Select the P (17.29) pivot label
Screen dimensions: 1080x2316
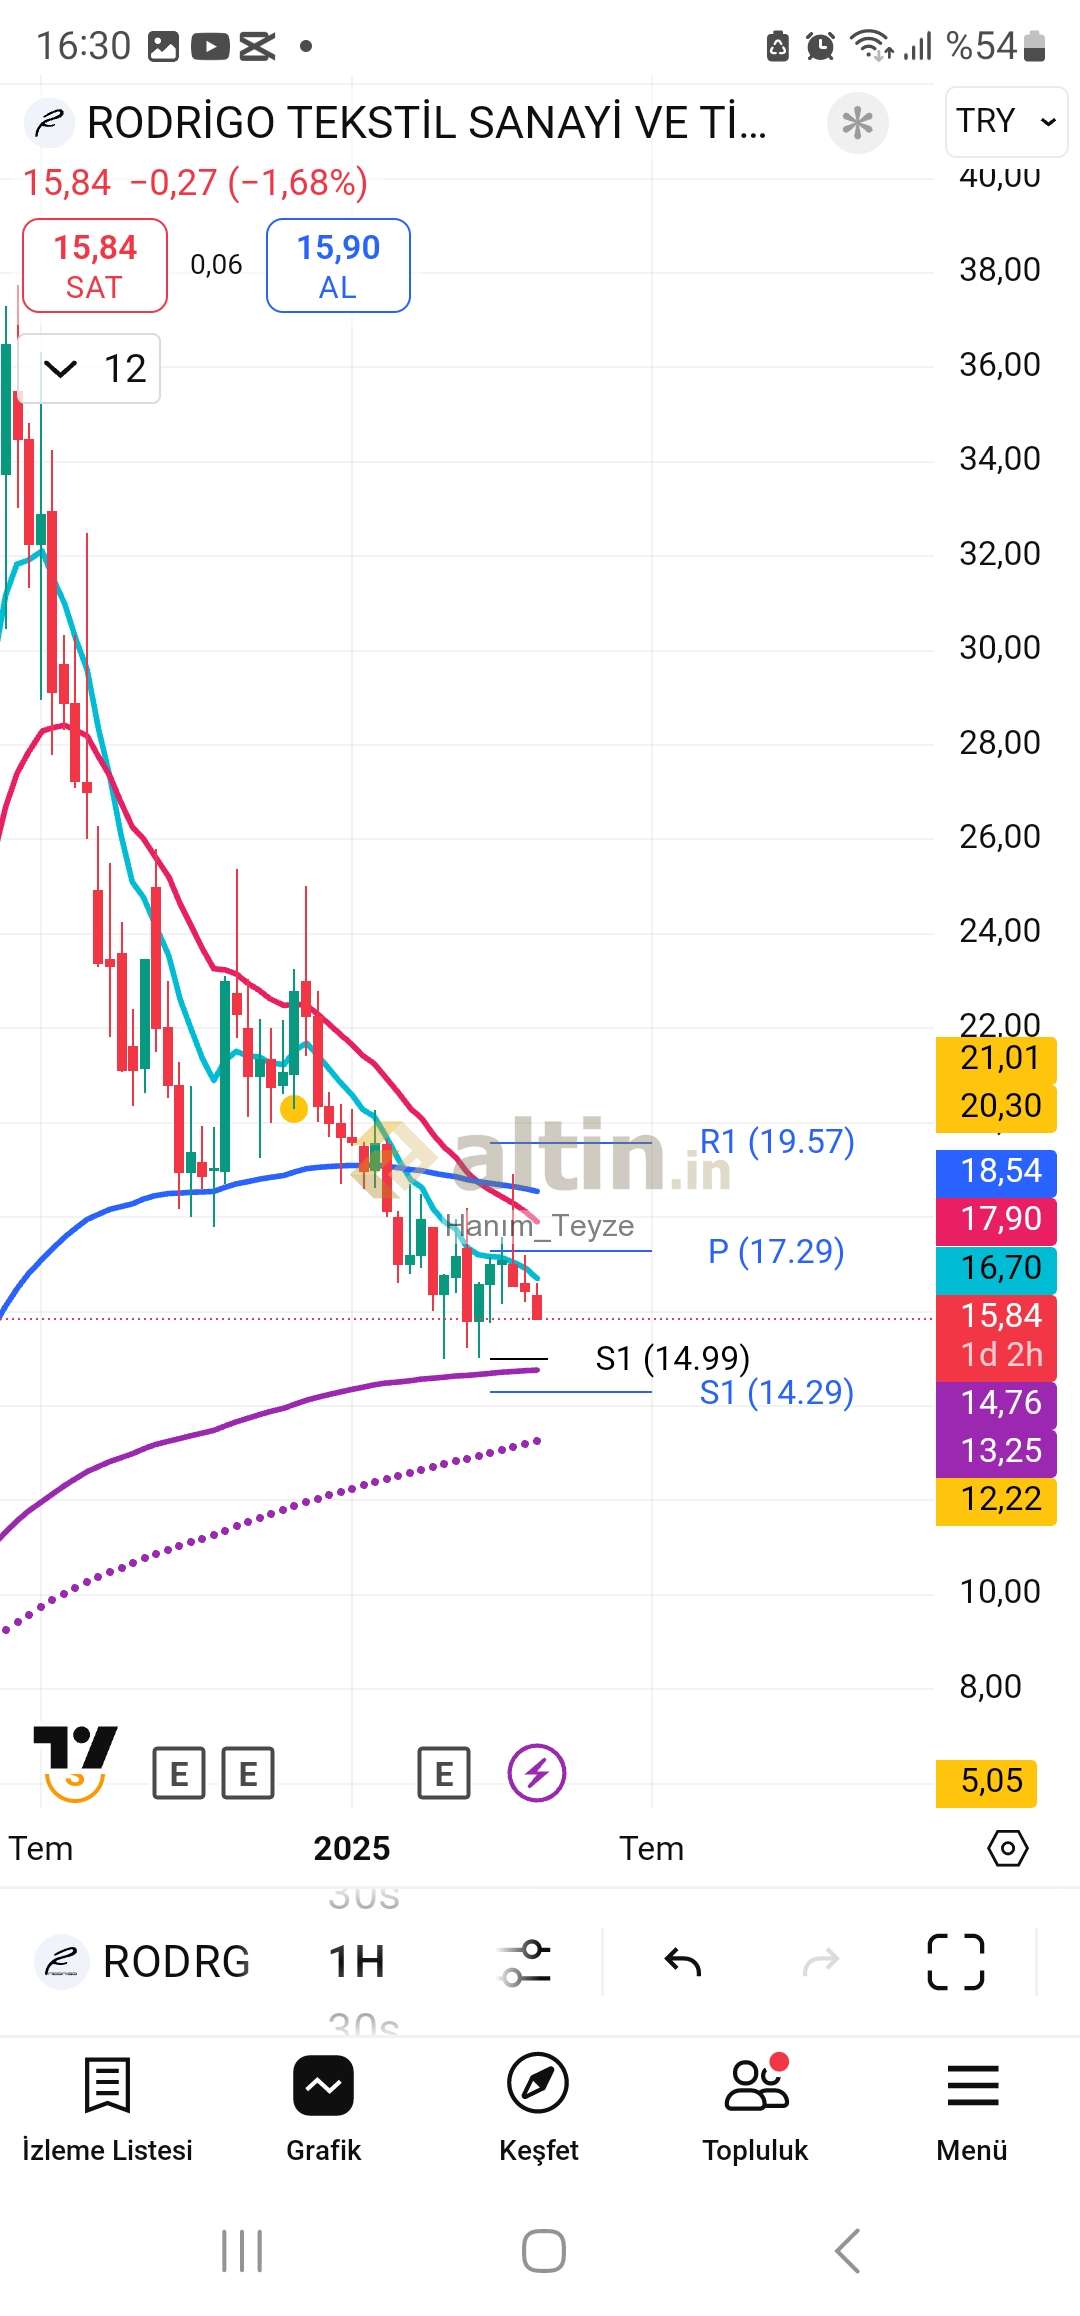776,1251
